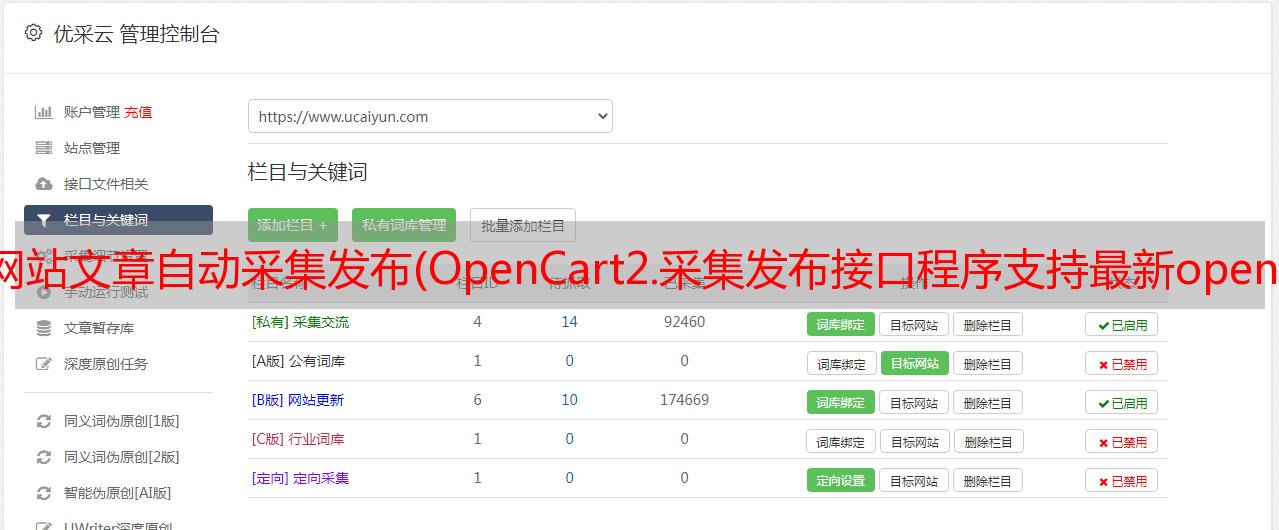This screenshot has height=530, width=1279.
Task: Click the filter icon for 栏目与关键词
Action: [x=43, y=220]
